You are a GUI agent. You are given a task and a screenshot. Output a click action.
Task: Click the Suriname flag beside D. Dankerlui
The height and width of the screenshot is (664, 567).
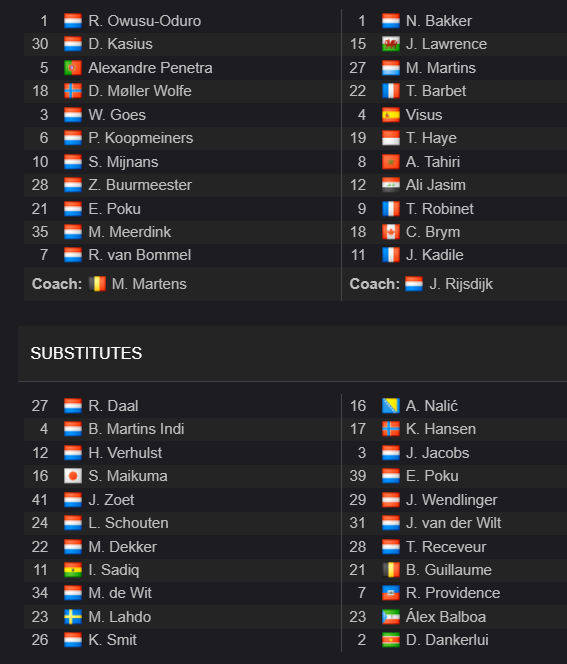[390, 640]
